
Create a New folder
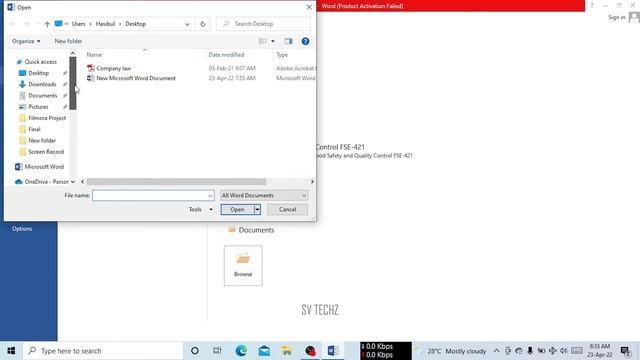point(68,41)
